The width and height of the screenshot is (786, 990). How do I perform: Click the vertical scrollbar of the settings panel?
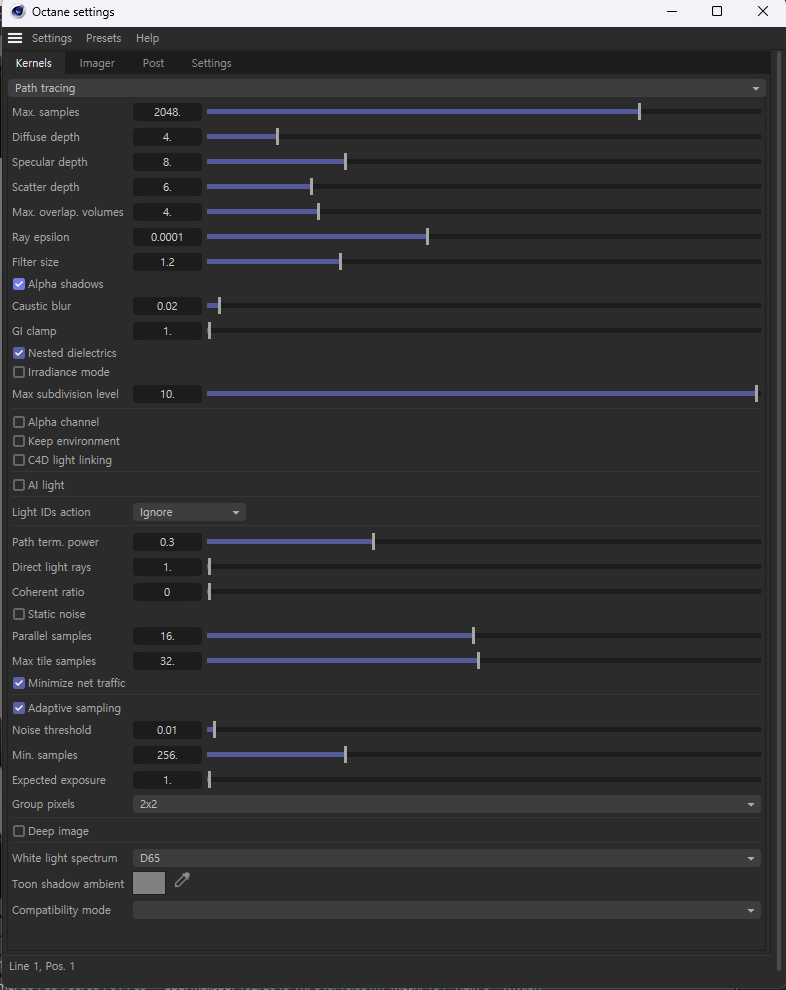click(778, 511)
